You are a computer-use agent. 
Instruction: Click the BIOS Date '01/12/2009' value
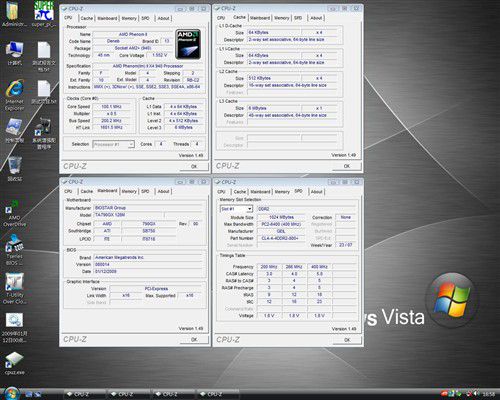148,272
